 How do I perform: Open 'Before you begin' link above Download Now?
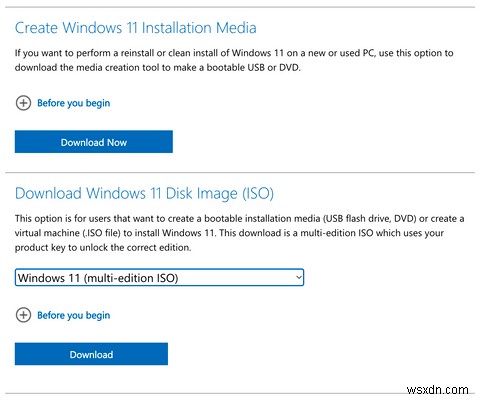click(74, 103)
